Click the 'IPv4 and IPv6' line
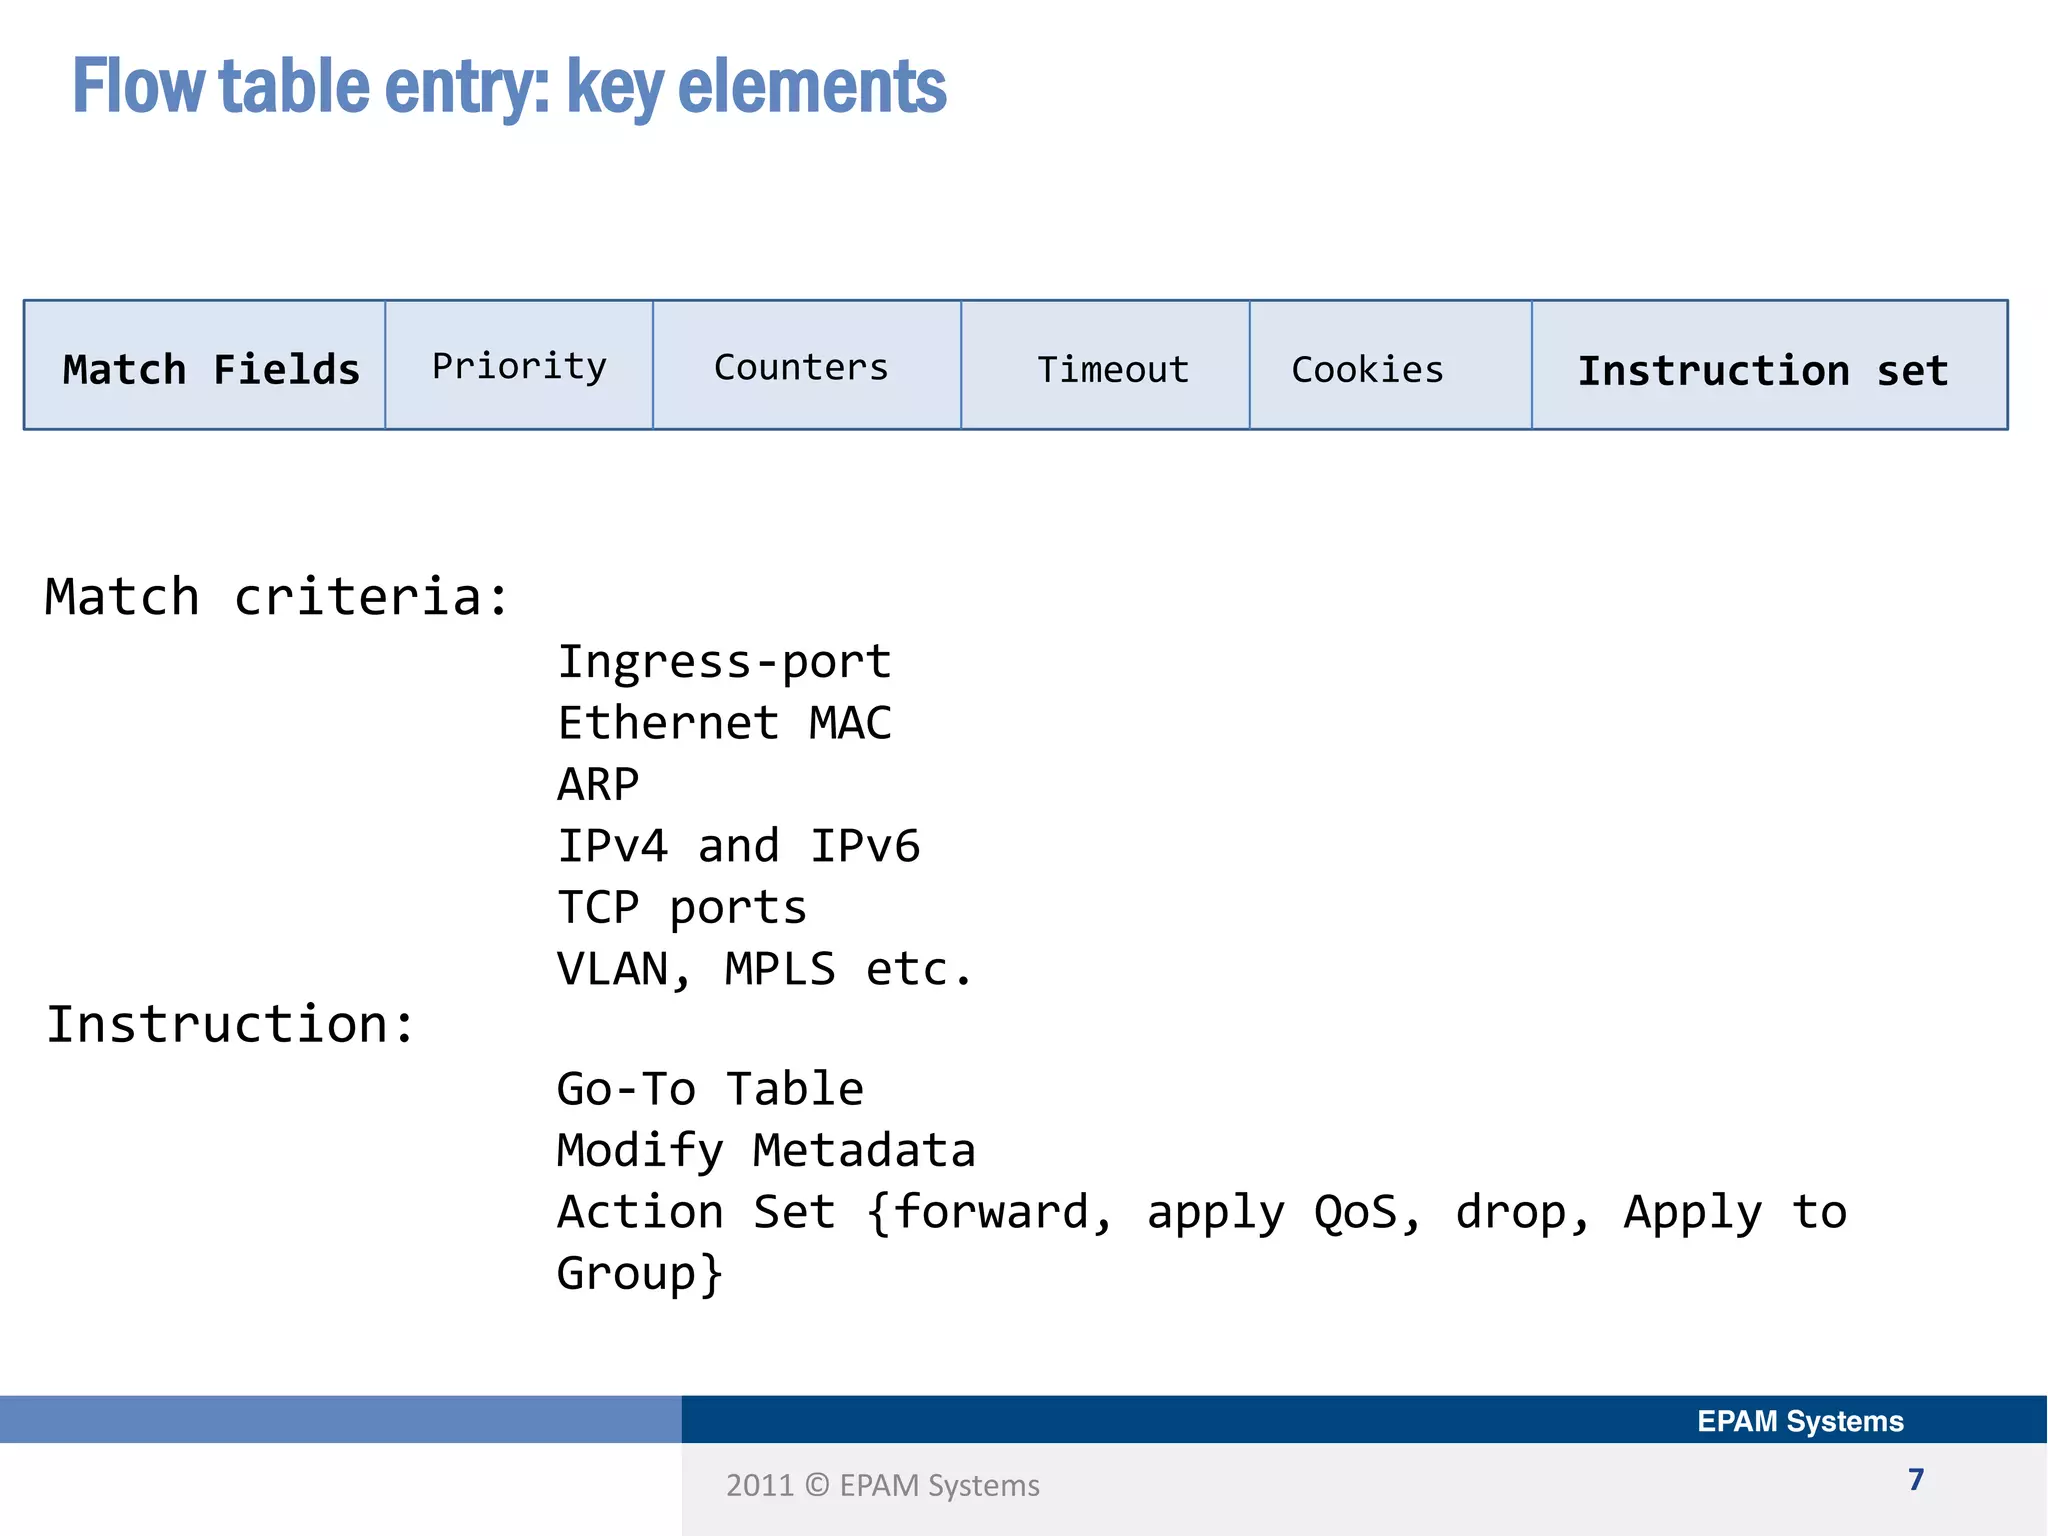This screenshot has width=2048, height=1536. (738, 846)
